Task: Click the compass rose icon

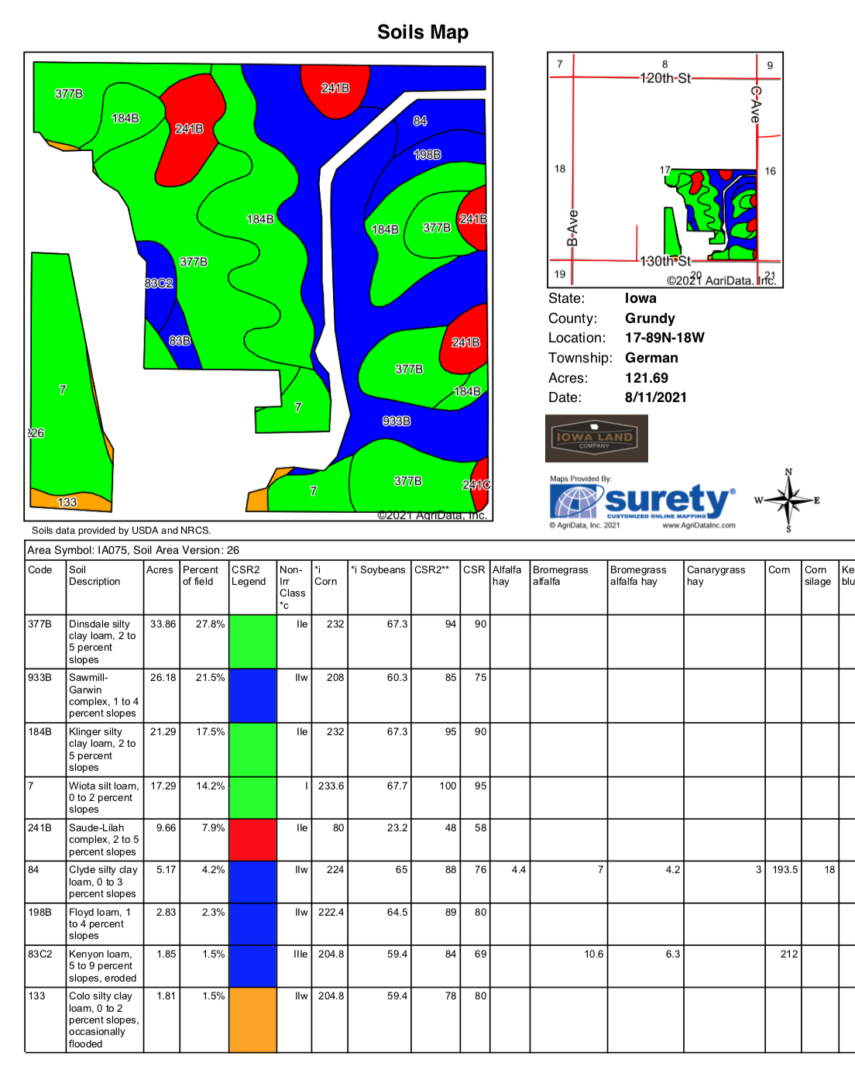Action: click(x=788, y=501)
